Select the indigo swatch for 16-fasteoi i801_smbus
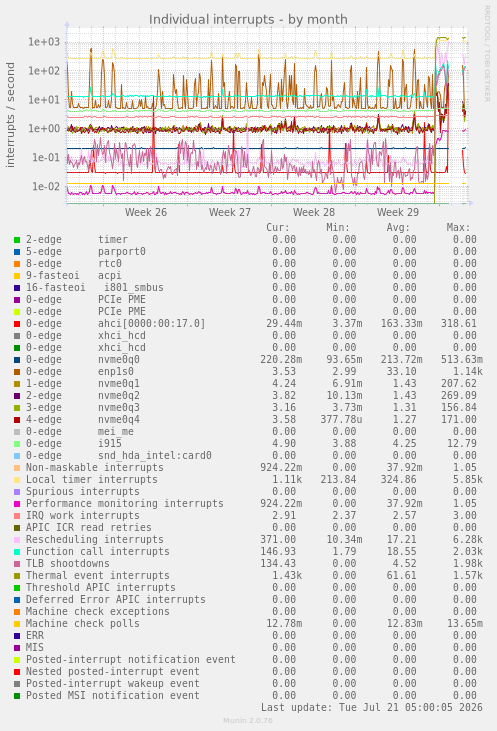The height and width of the screenshot is (731, 497). click(17, 288)
